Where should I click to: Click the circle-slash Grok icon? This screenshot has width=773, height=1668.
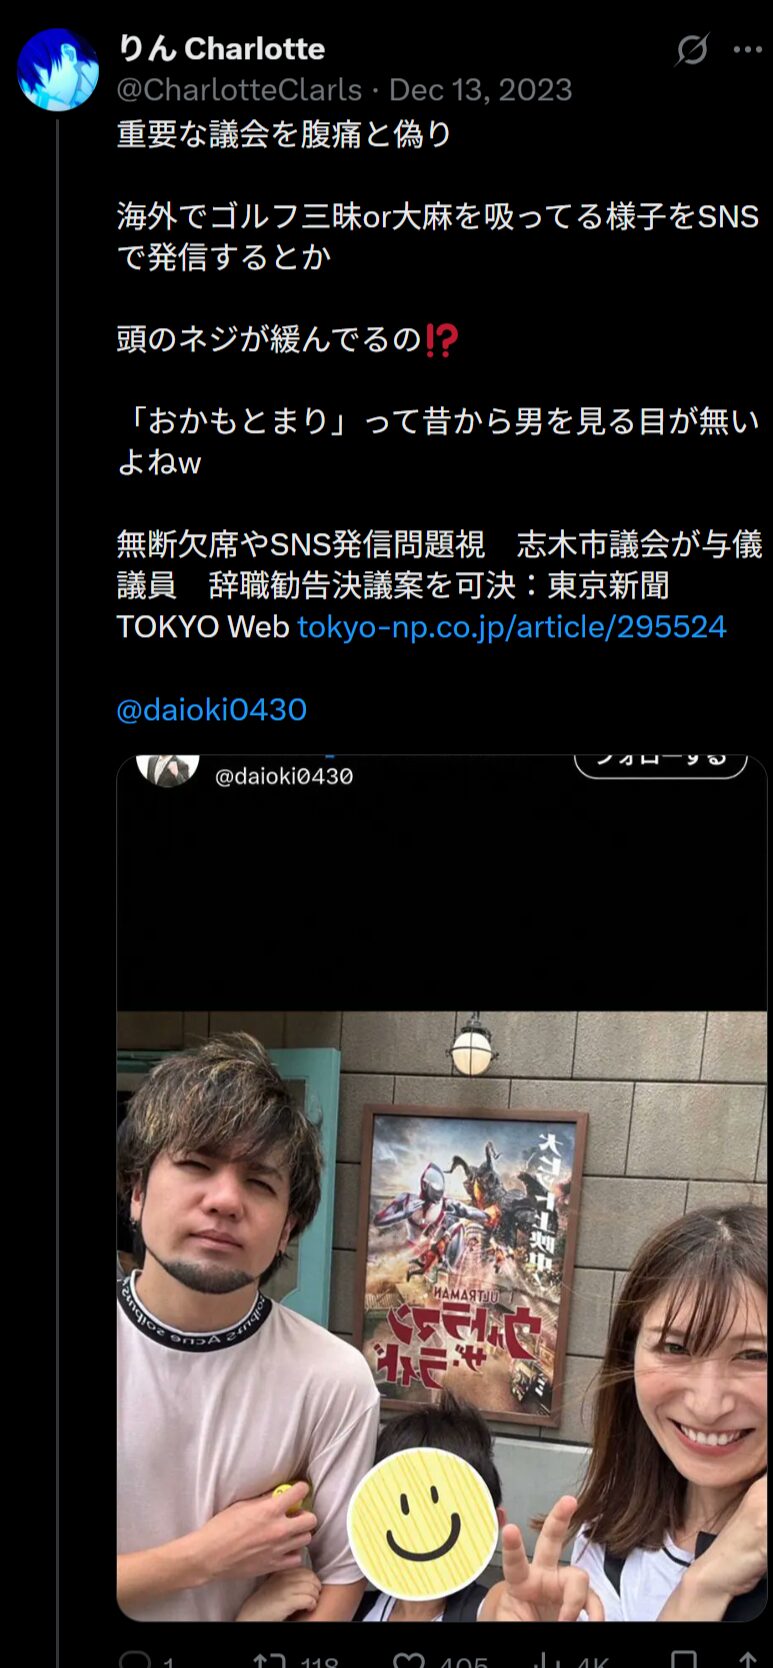[692, 49]
